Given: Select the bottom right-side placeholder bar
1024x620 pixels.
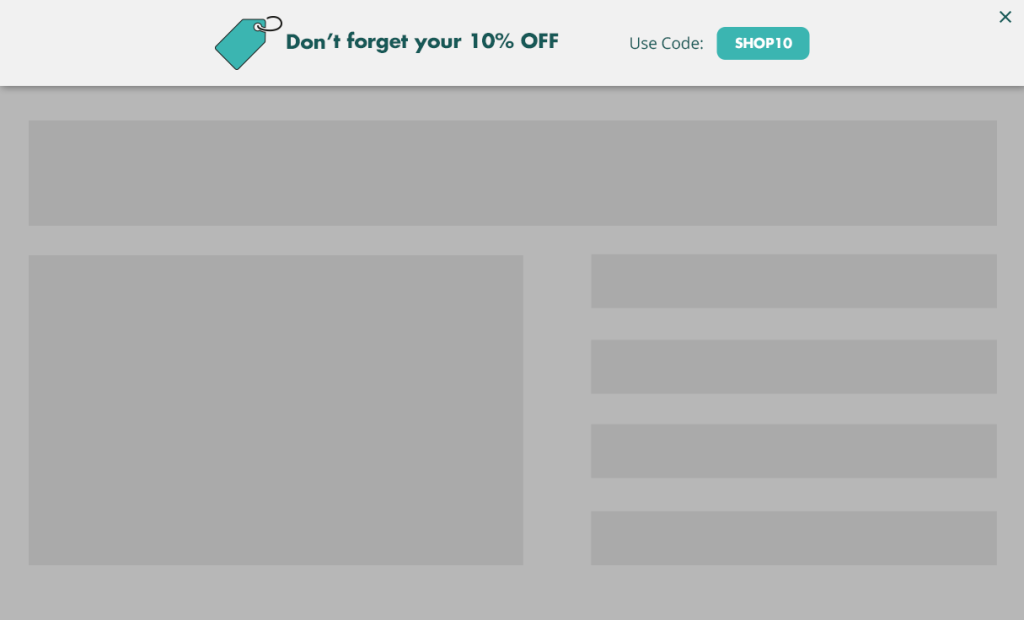Looking at the screenshot, I should (793, 538).
